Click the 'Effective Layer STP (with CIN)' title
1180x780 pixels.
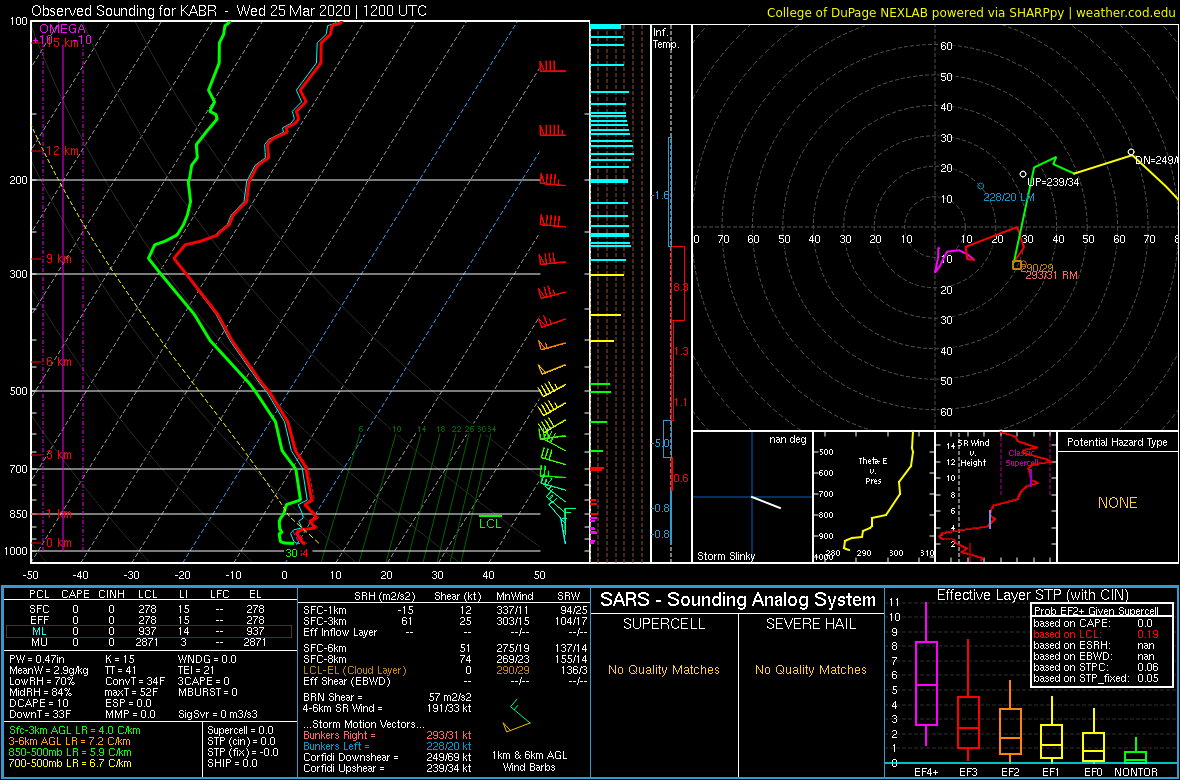(x=1032, y=596)
